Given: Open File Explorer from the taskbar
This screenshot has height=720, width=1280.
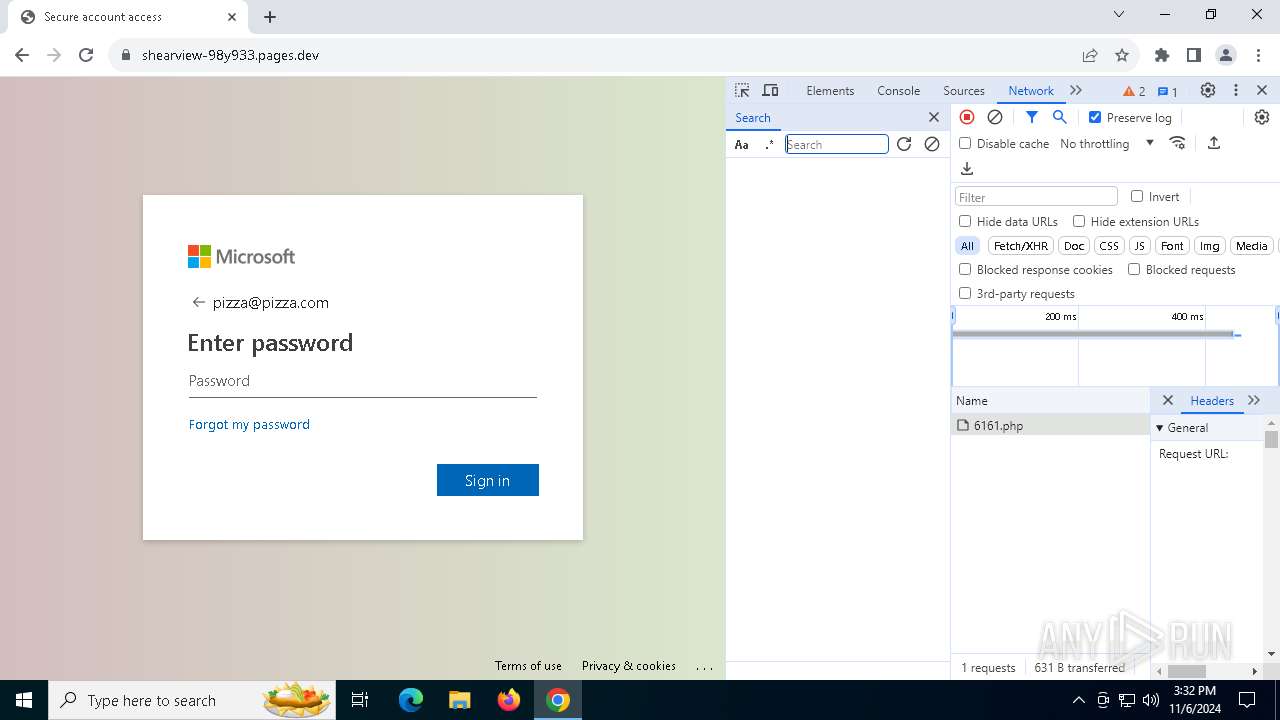Looking at the screenshot, I should pyautogui.click(x=460, y=700).
